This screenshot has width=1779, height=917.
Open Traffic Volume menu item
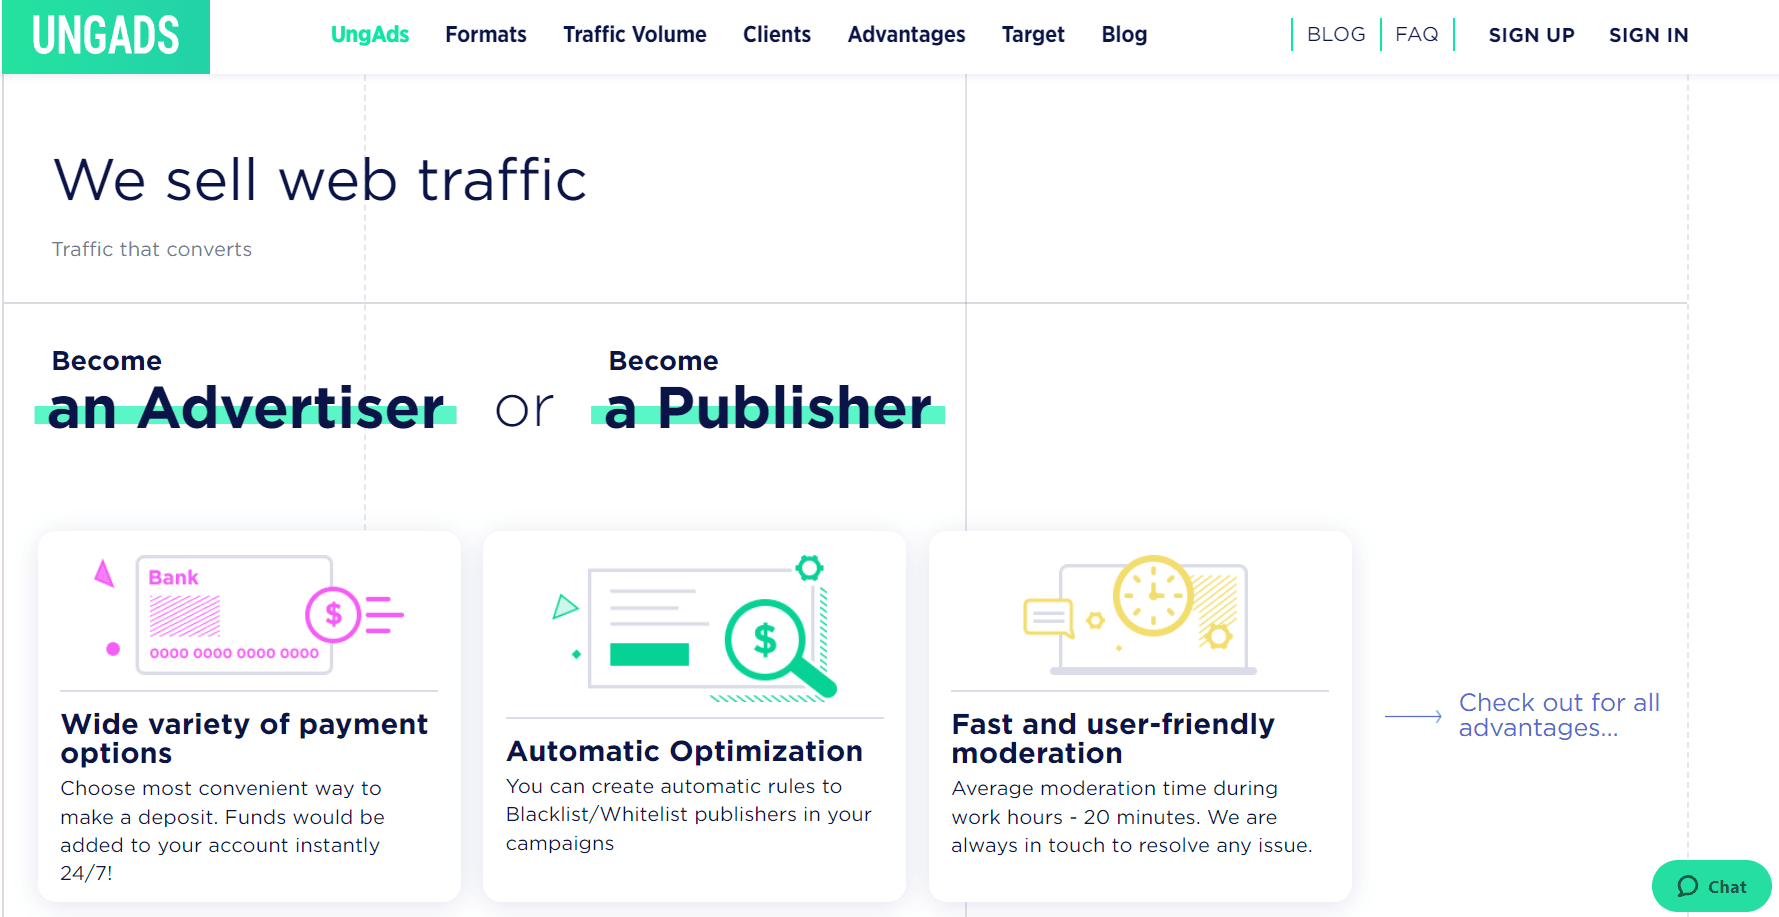[x=635, y=34]
